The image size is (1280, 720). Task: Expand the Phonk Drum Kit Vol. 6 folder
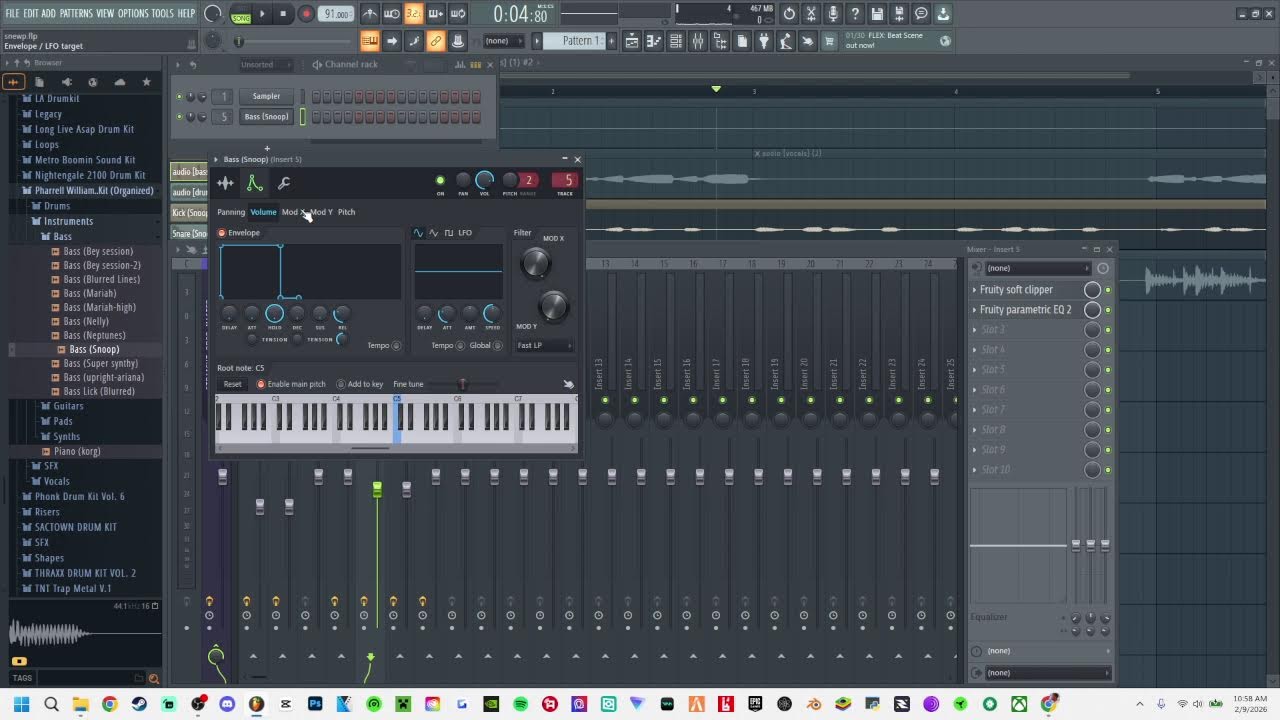(x=79, y=497)
